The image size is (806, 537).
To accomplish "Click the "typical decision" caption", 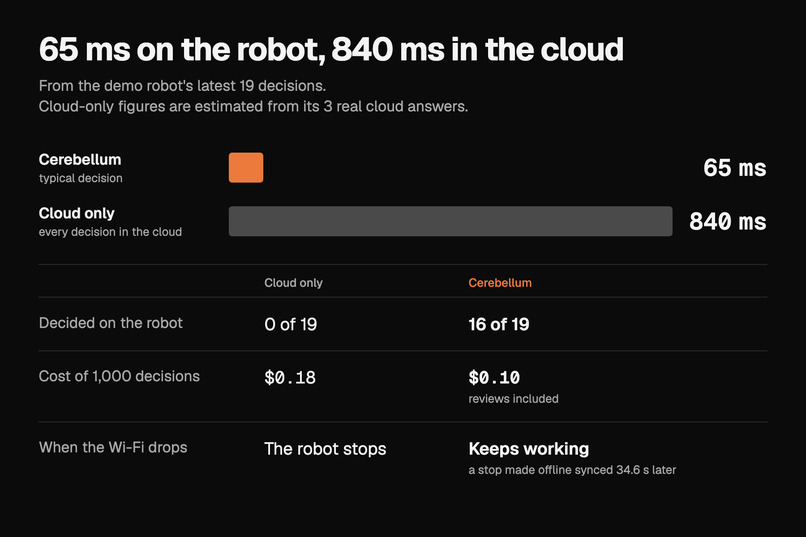I will click(x=81, y=178).
